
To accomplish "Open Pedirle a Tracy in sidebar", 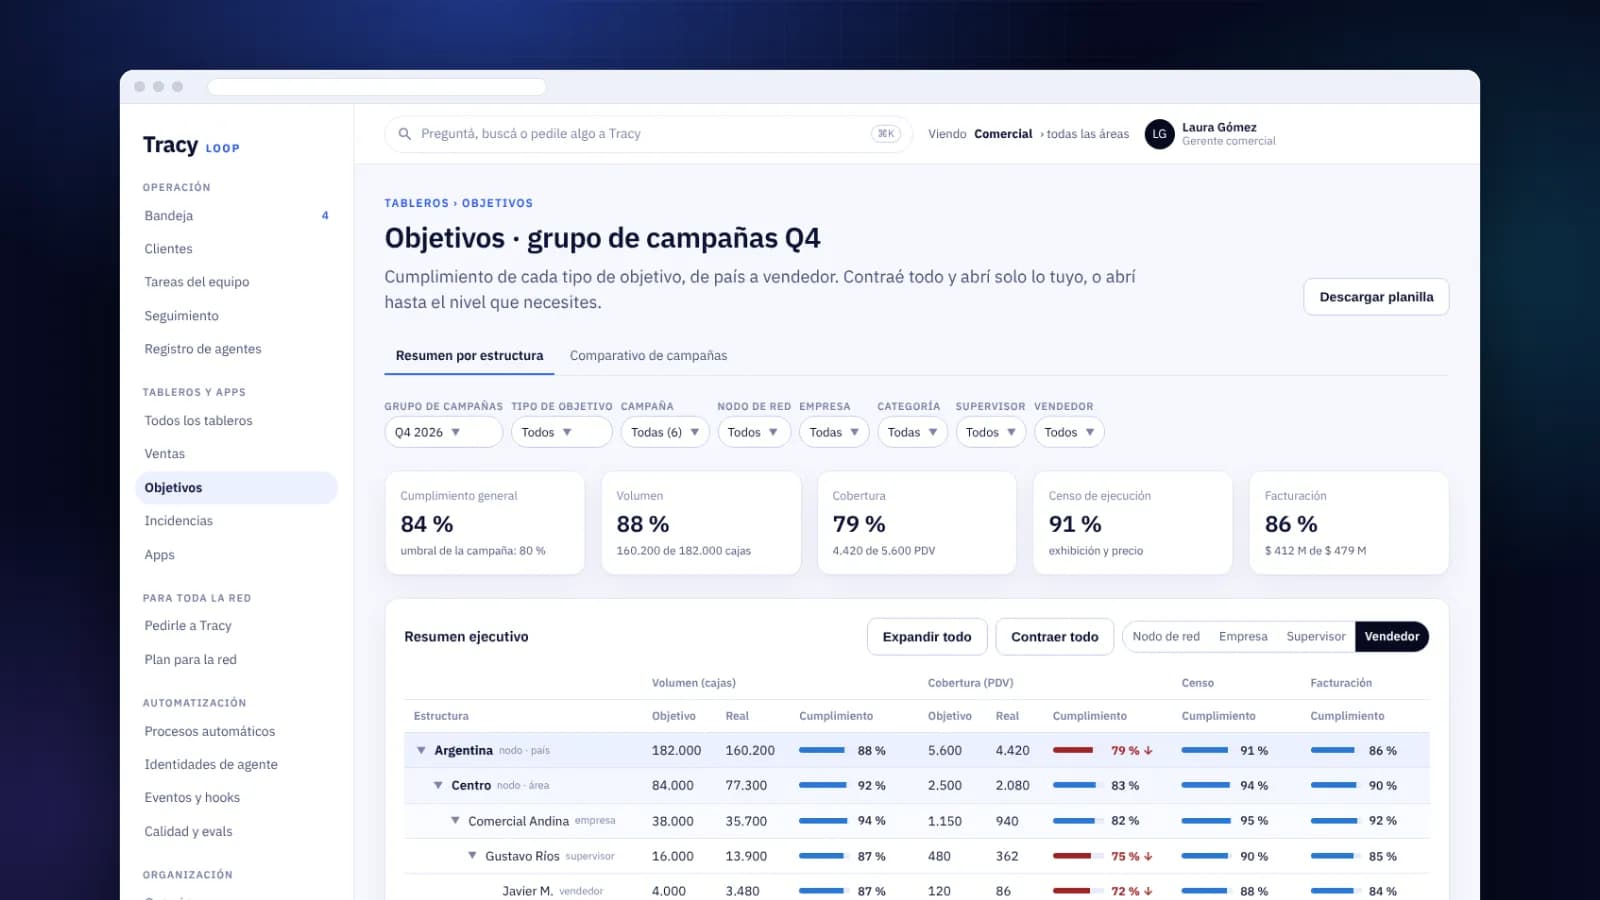I will pyautogui.click(x=236, y=626).
